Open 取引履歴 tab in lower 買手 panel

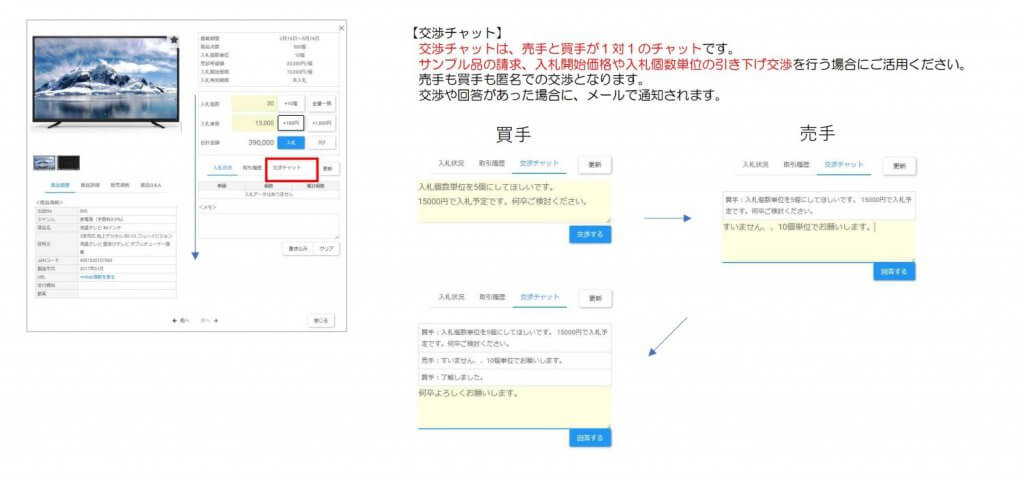coord(491,297)
